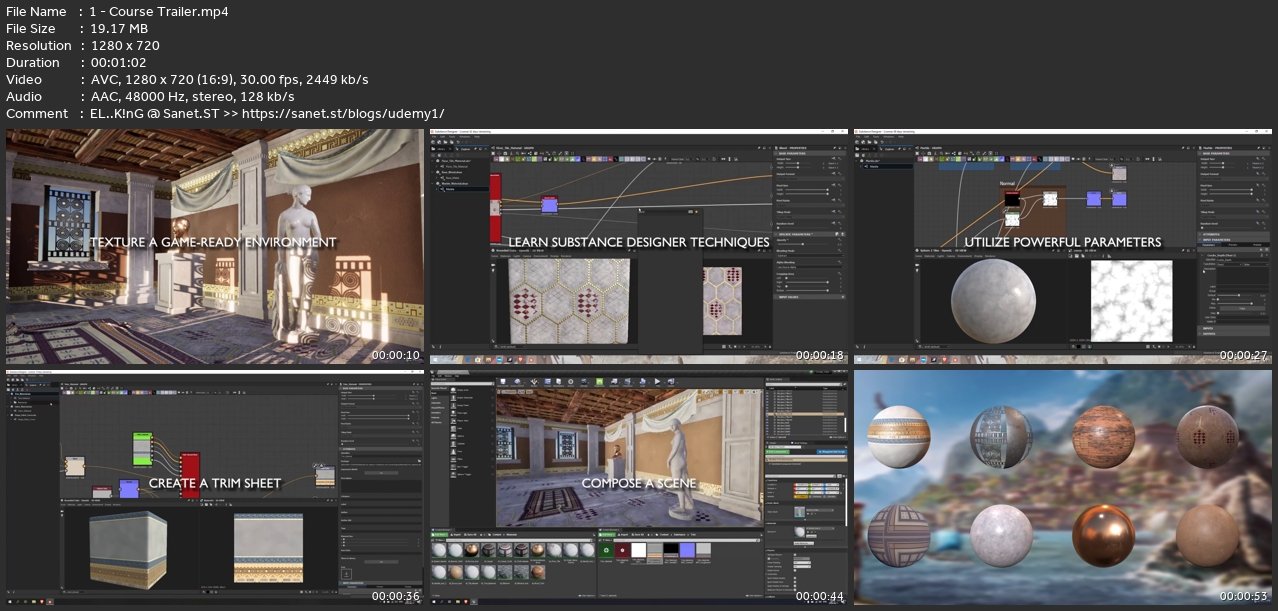The height and width of the screenshot is (611, 1278).
Task: Click the 00:00:10 timestamp
Action: (x=396, y=355)
